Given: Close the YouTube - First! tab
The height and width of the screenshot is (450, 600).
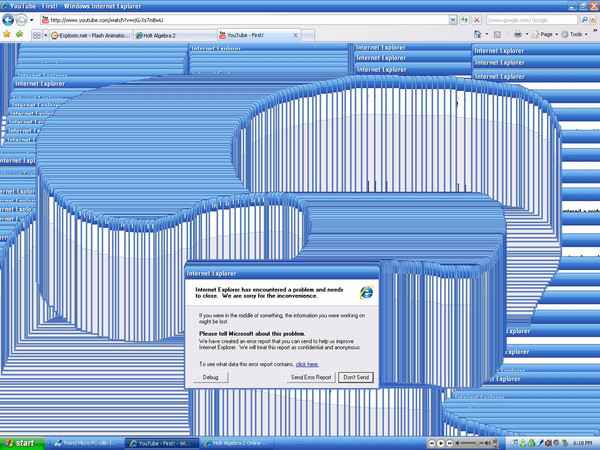Looking at the screenshot, I should tap(295, 35).
